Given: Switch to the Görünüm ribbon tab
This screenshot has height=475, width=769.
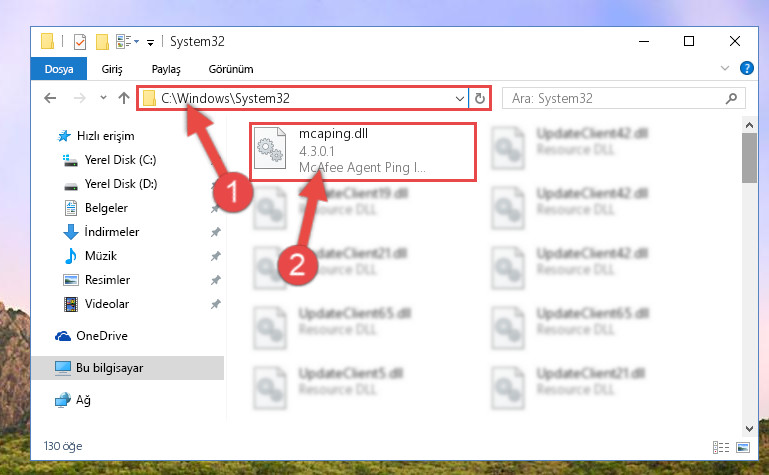Looking at the screenshot, I should tap(231, 69).
